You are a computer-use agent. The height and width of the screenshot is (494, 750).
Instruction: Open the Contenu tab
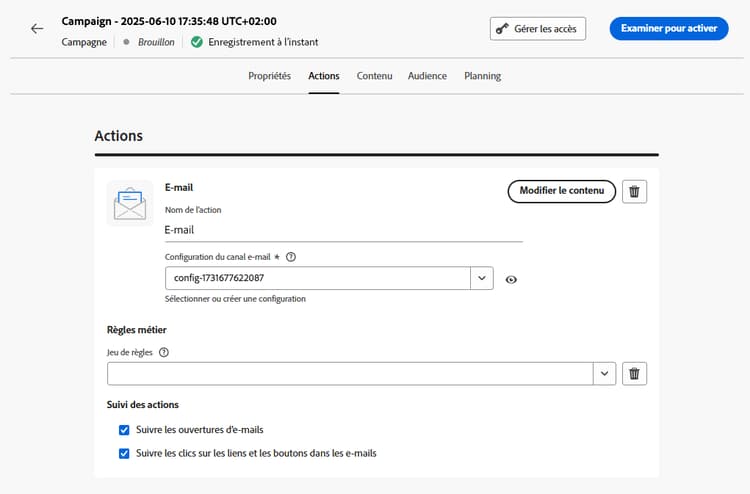coord(374,76)
